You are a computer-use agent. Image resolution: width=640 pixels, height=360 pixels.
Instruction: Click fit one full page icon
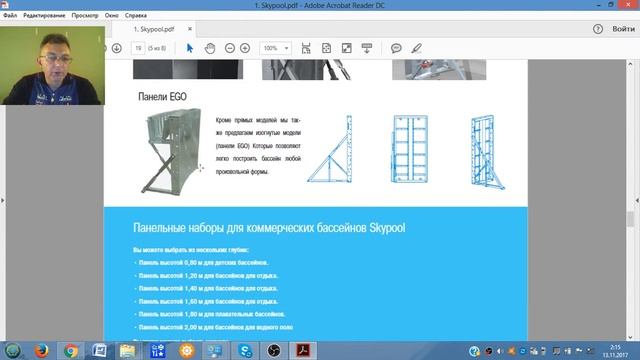[326, 48]
